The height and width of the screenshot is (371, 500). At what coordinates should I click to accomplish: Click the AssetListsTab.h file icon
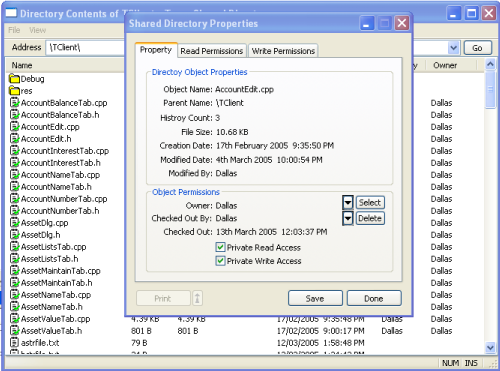click(x=15, y=259)
